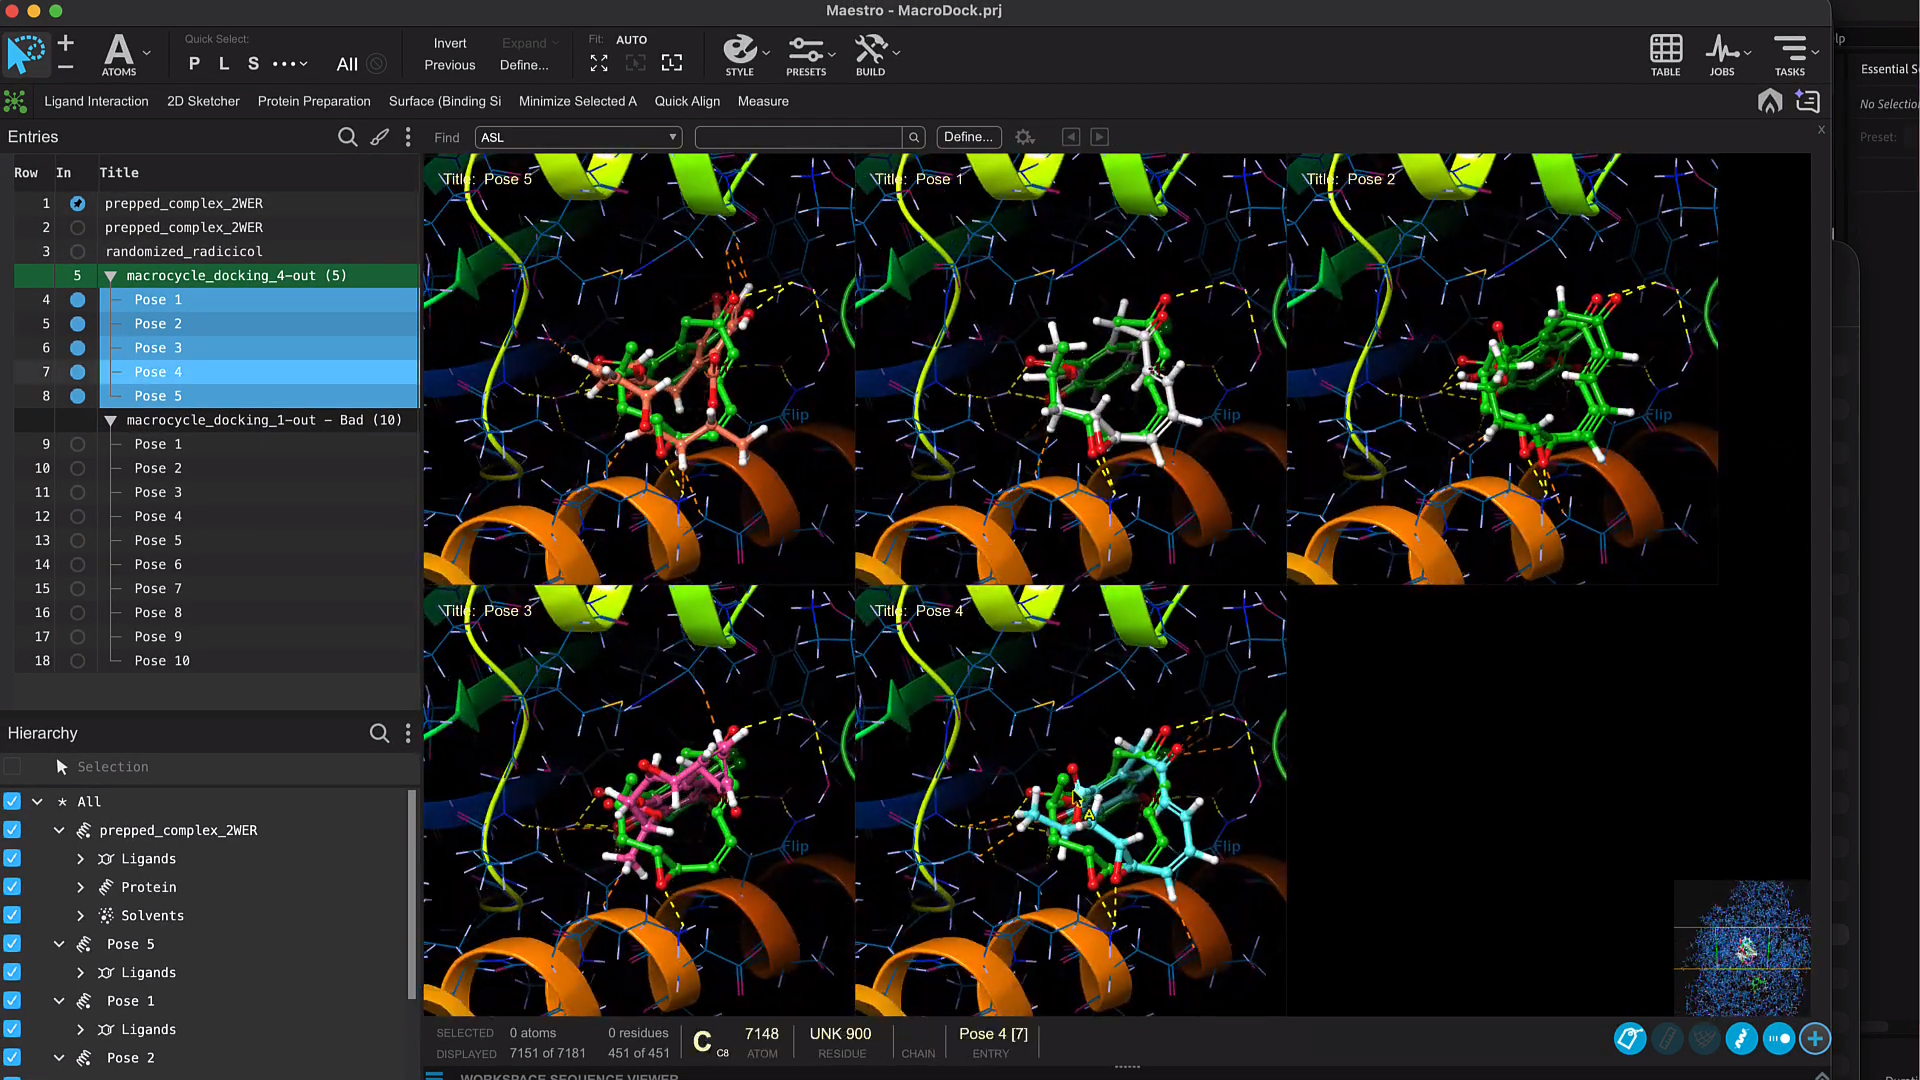Open the TABLE project table

coord(1666,55)
